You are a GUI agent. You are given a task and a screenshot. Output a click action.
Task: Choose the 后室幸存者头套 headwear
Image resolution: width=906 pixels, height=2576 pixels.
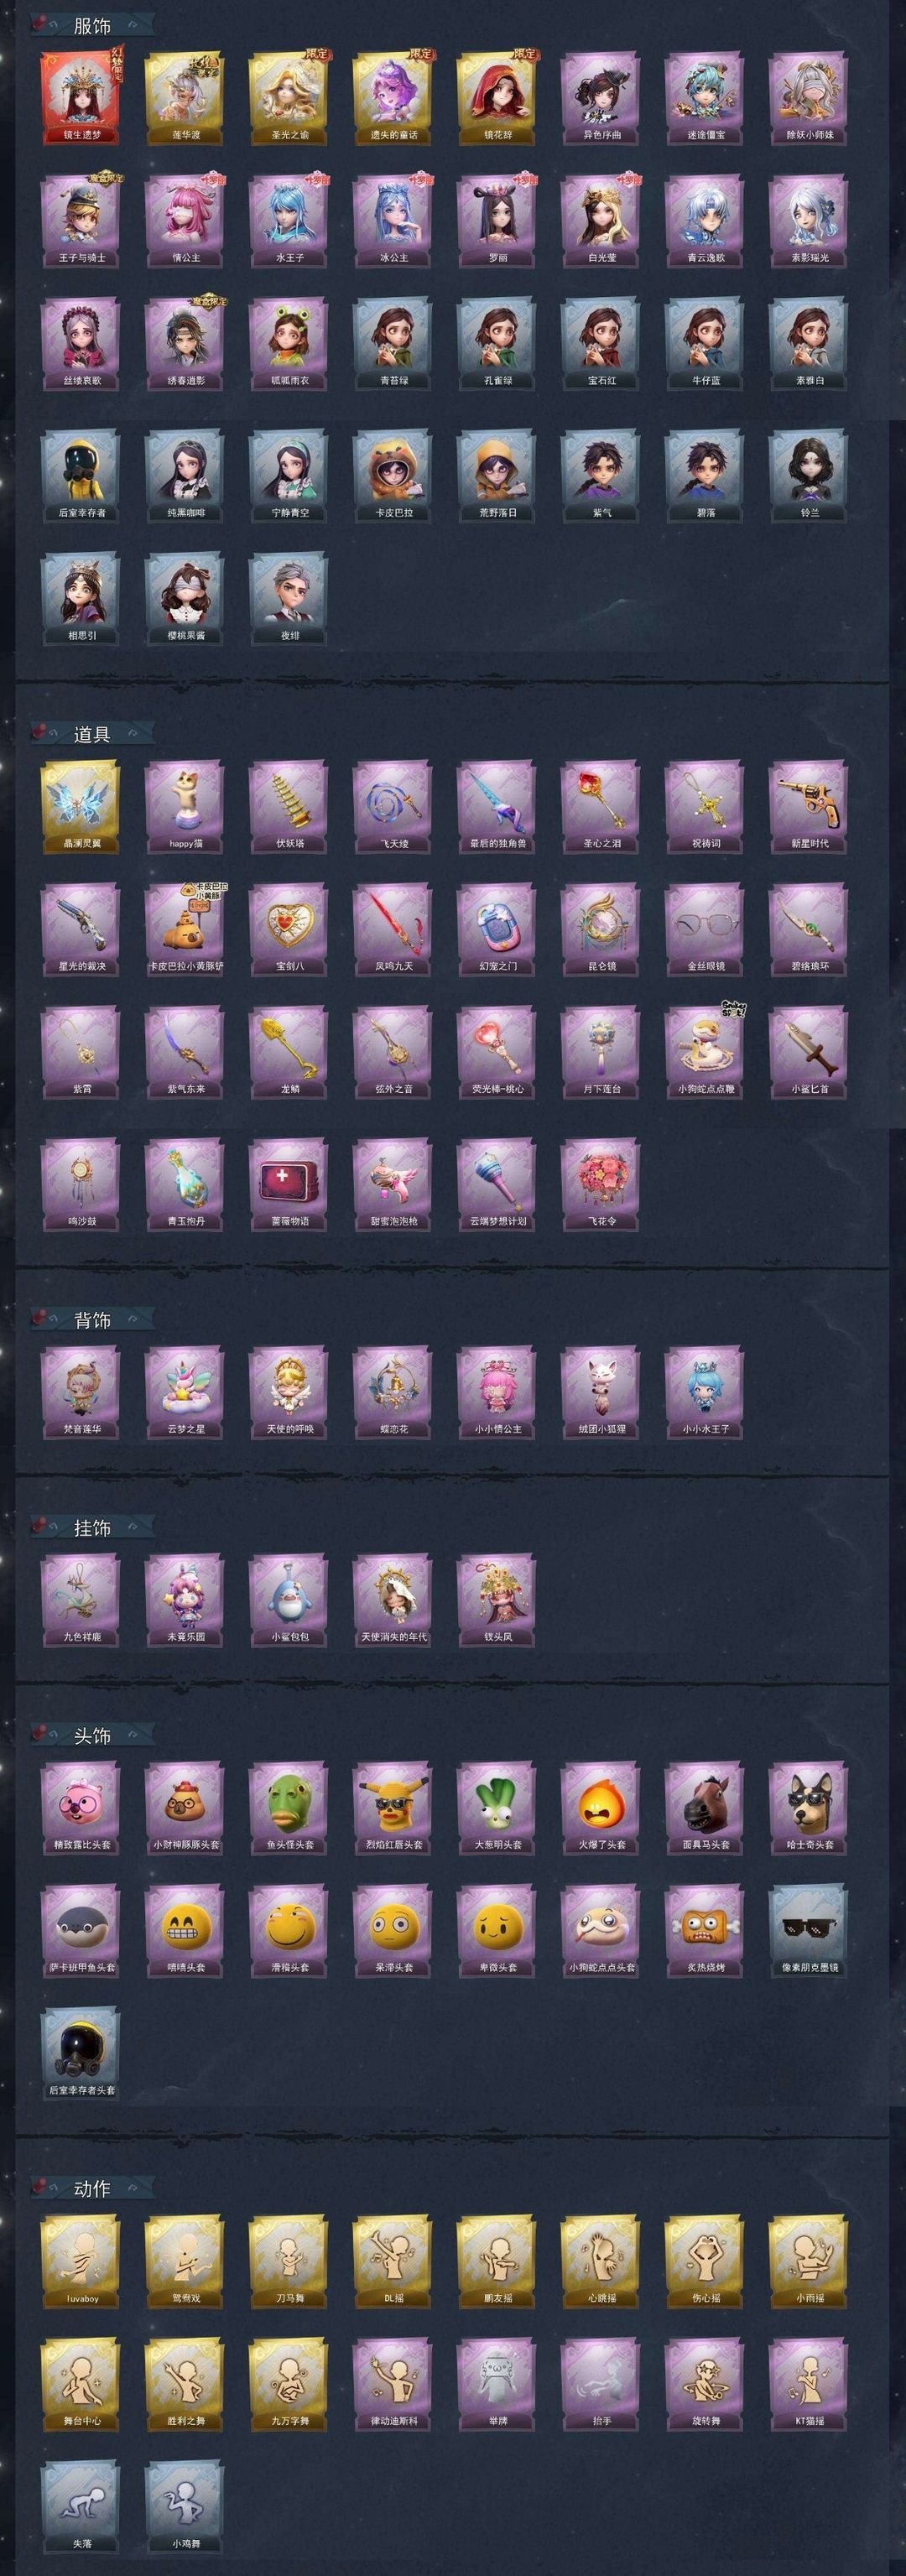coord(81,2054)
